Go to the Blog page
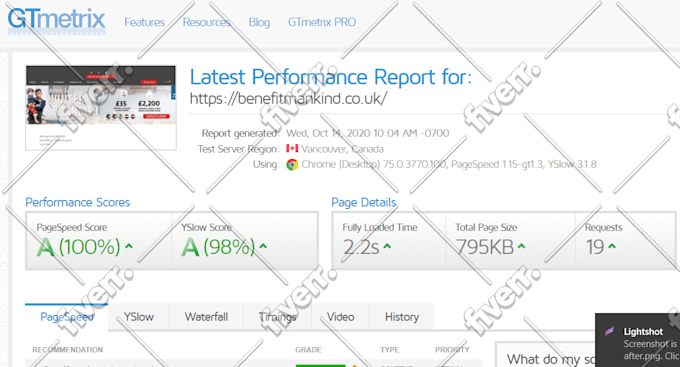Screen dimensions: 680x367 click(259, 22)
